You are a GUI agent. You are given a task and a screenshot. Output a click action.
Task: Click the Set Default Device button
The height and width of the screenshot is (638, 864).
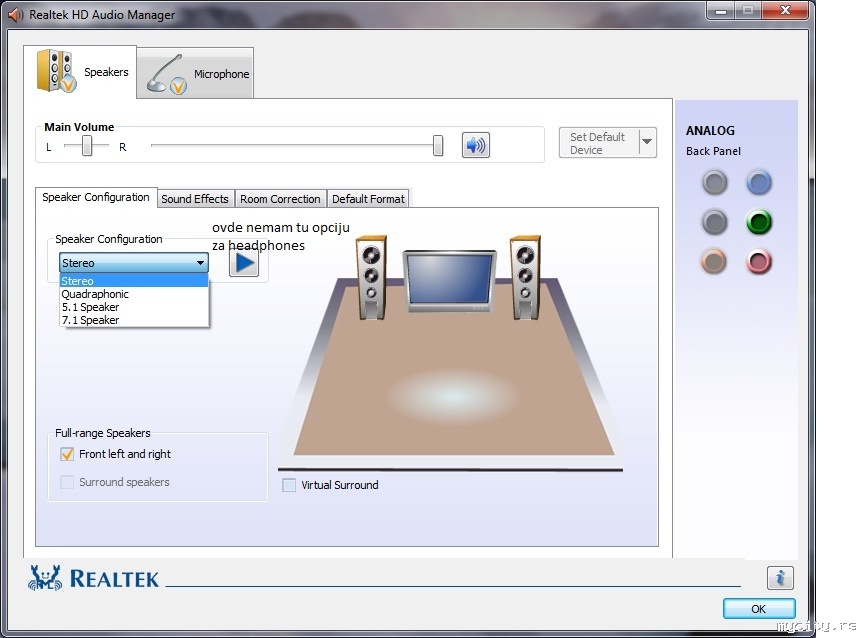(x=599, y=143)
